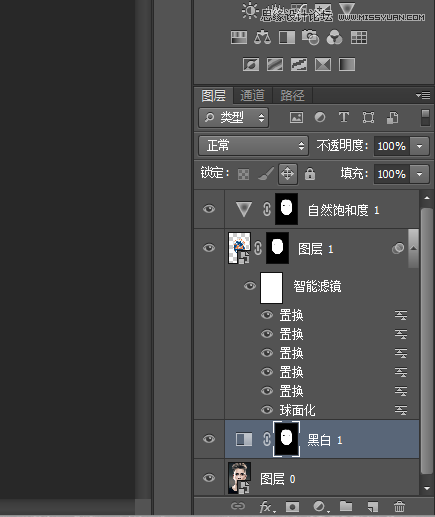435x517 pixels.
Task: Add a Hue/Saturation adjustment layer
Action: (x=239, y=38)
